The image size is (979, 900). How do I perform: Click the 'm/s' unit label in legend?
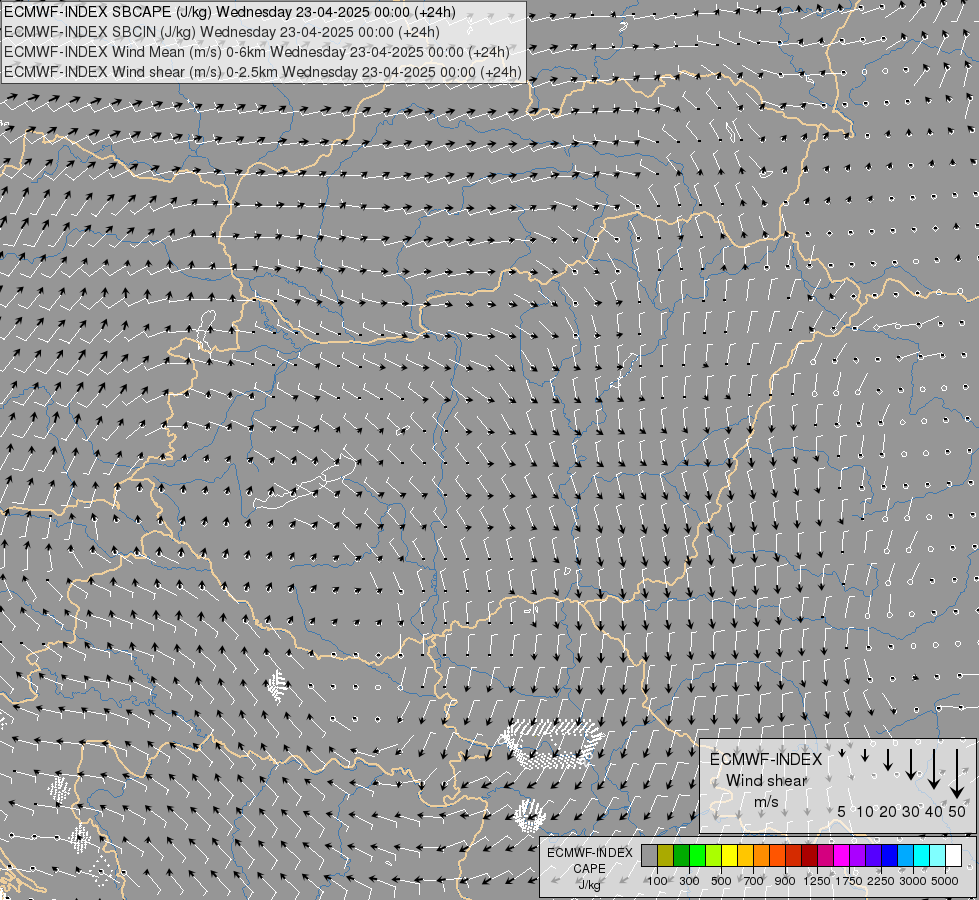point(766,801)
